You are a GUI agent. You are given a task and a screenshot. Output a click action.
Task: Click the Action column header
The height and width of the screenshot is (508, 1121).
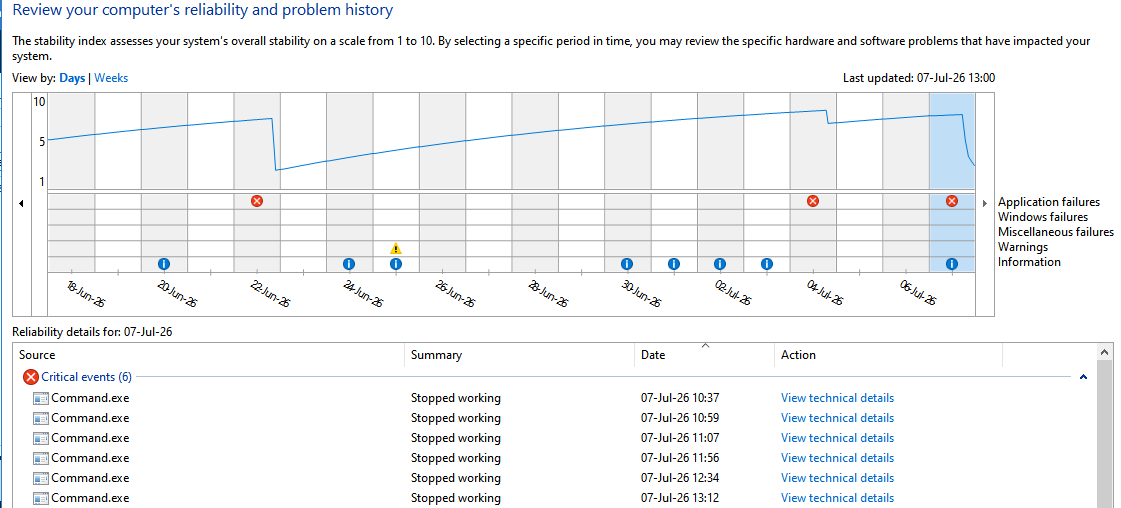pos(889,355)
